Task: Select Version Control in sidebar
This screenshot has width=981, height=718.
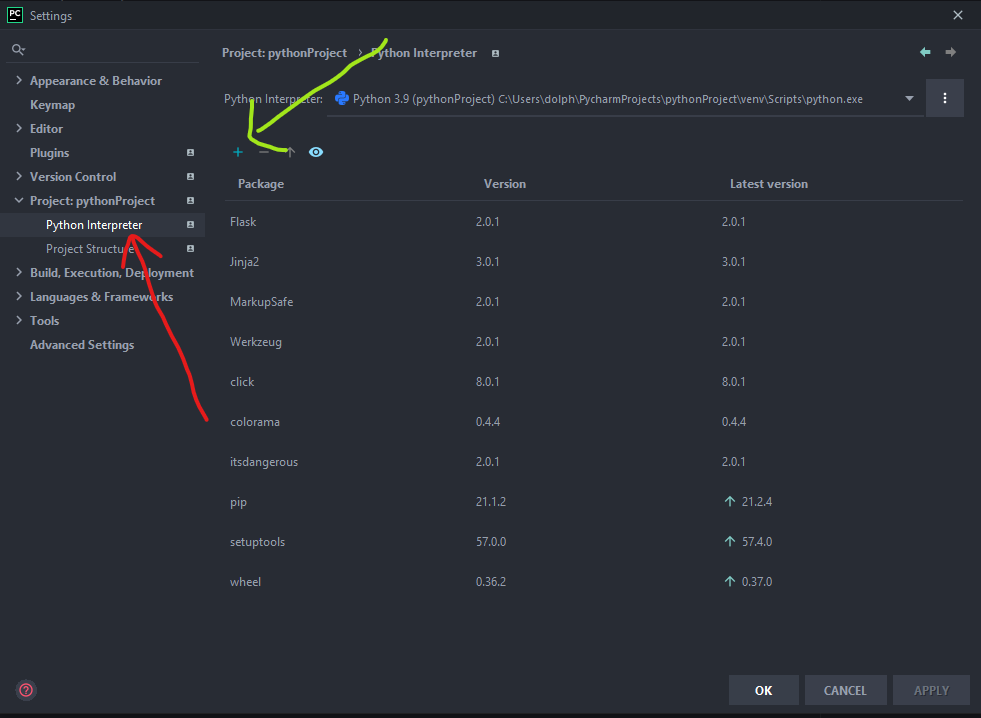Action: 73,177
